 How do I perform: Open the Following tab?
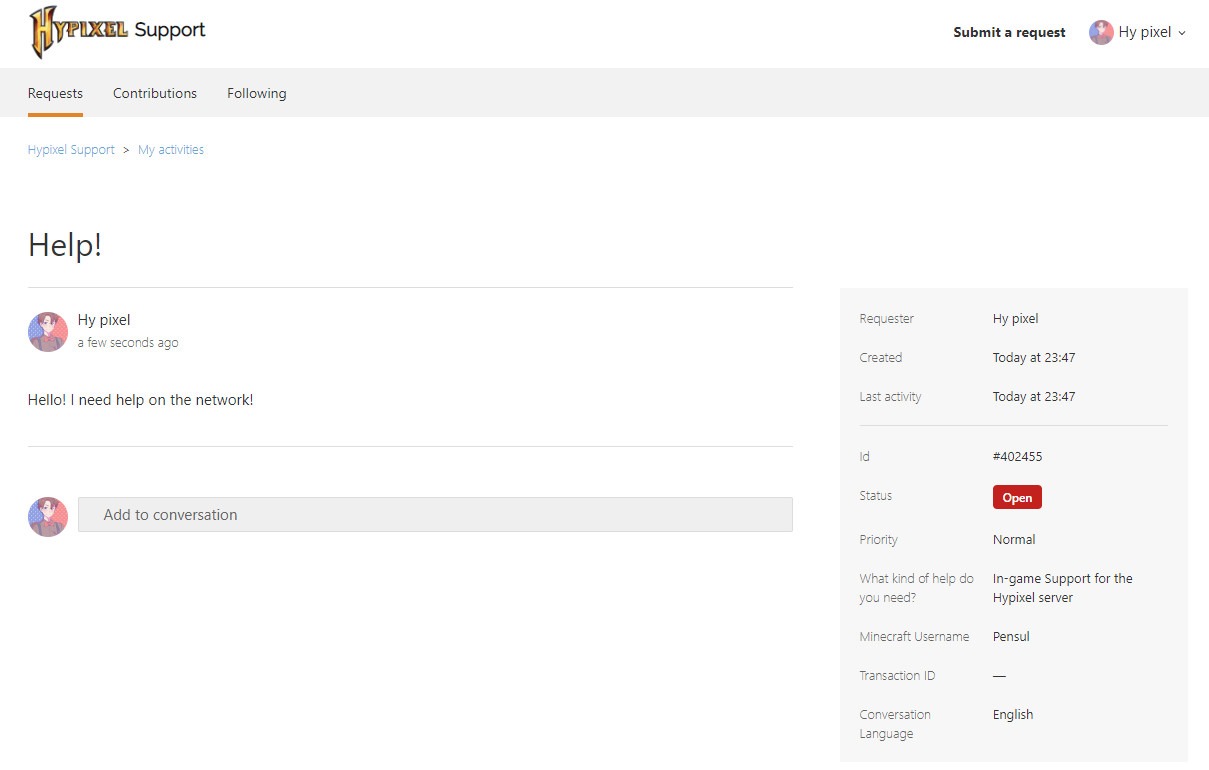256,93
